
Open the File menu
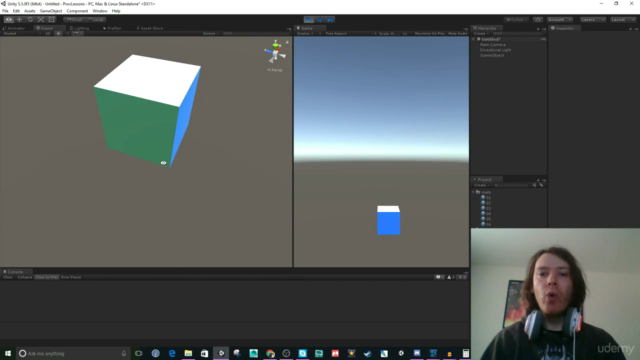[5, 11]
